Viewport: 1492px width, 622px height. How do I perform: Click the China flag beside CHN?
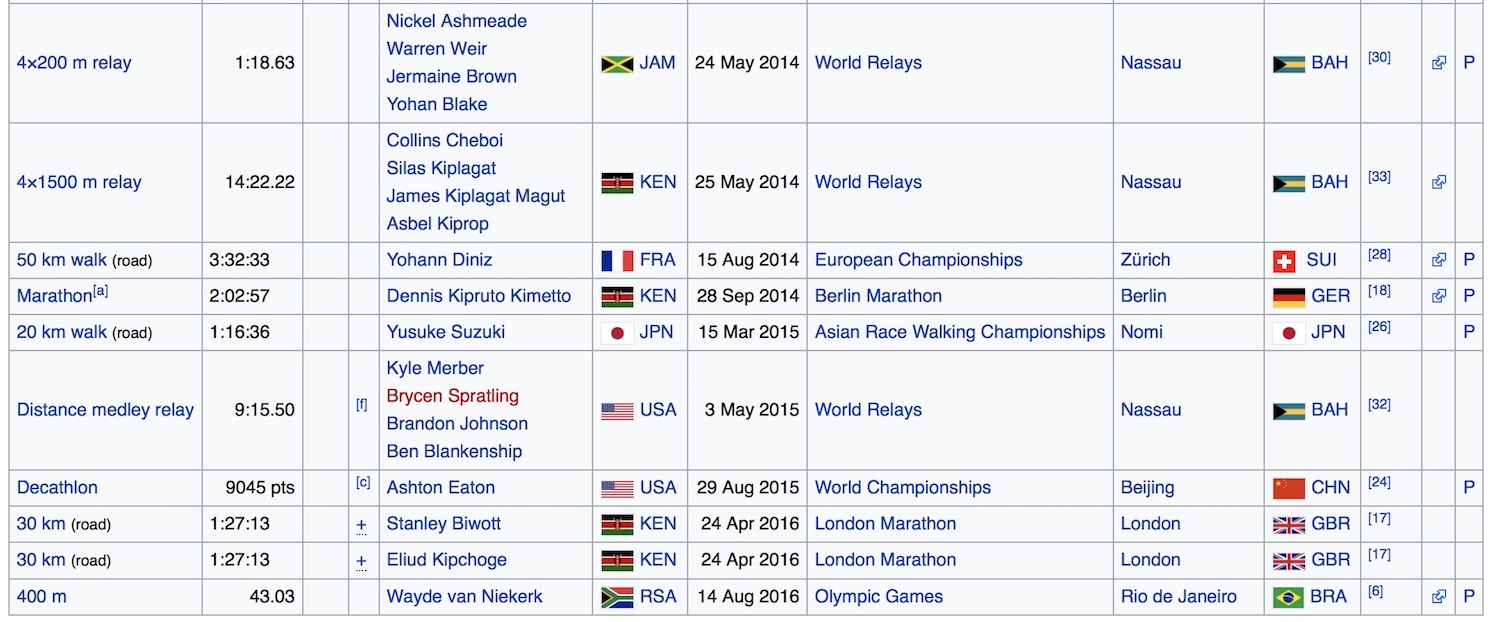pos(1288,488)
